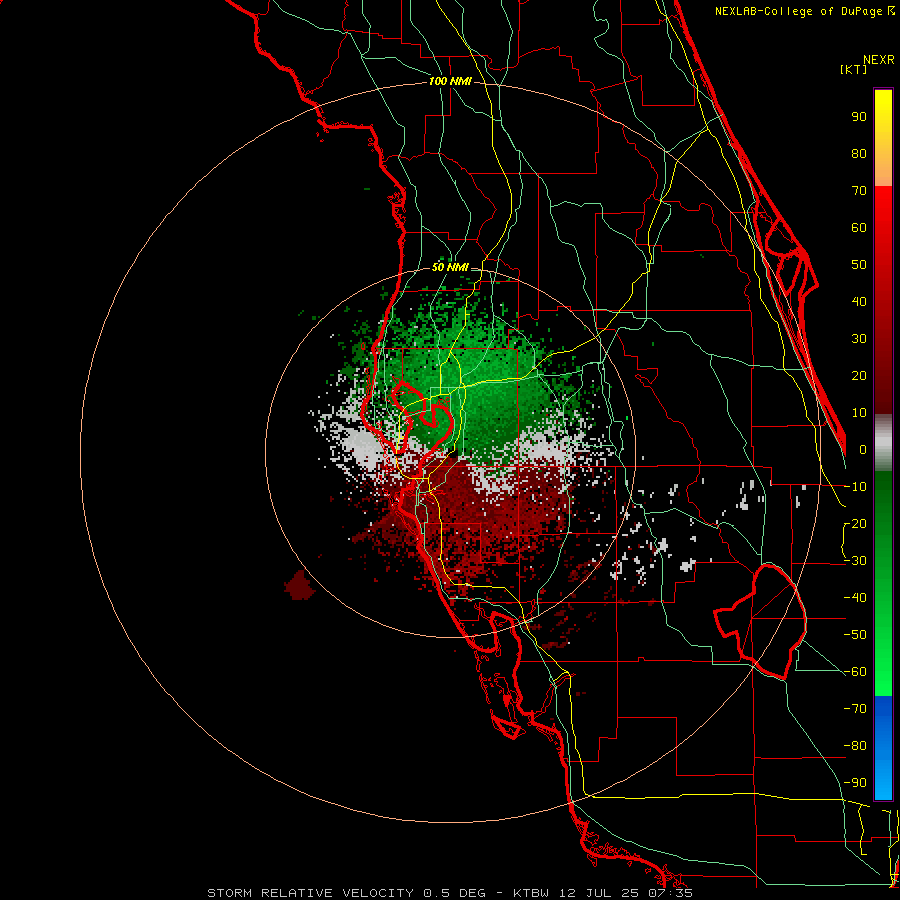Click the NEXR label above the color scale

point(879,60)
